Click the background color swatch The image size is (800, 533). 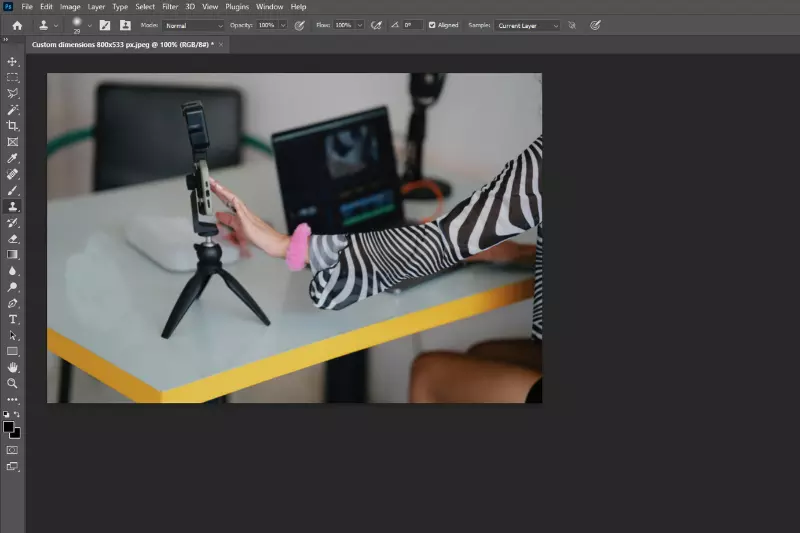coord(16,434)
